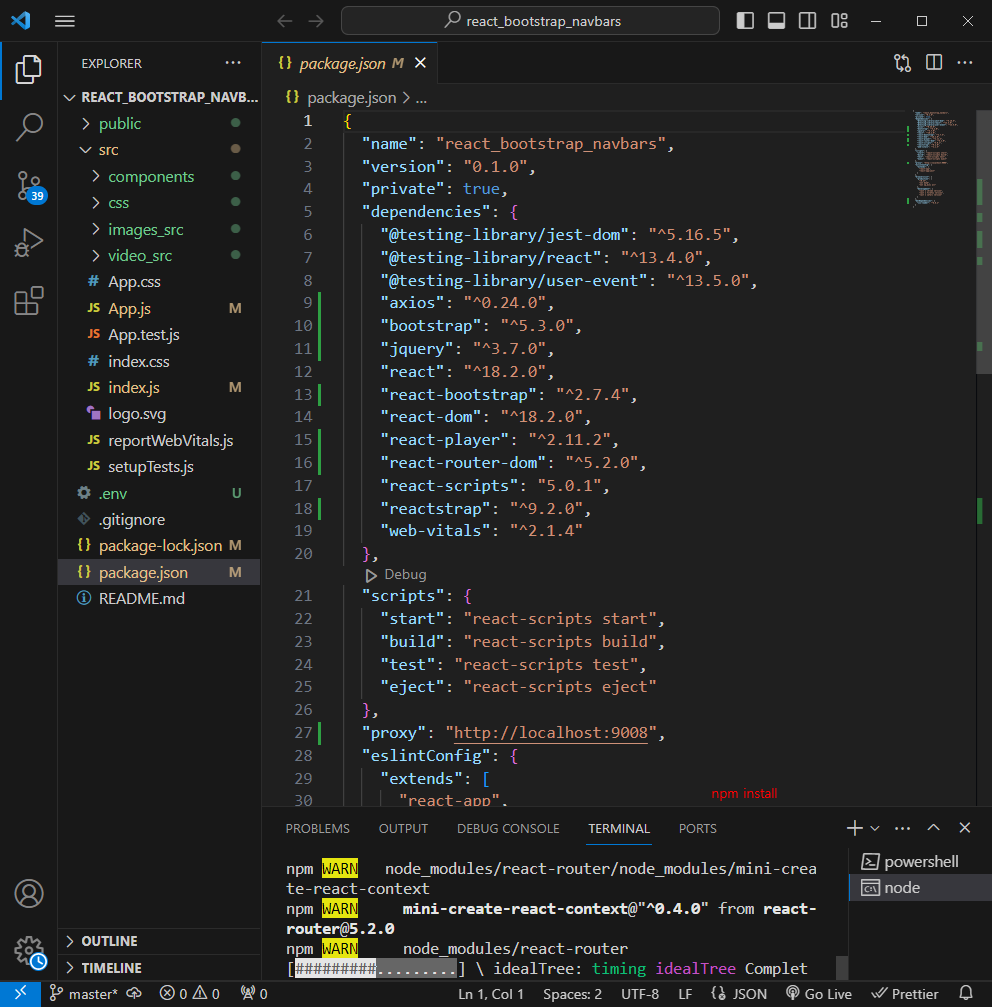Open the Run and Debug view

(28, 243)
